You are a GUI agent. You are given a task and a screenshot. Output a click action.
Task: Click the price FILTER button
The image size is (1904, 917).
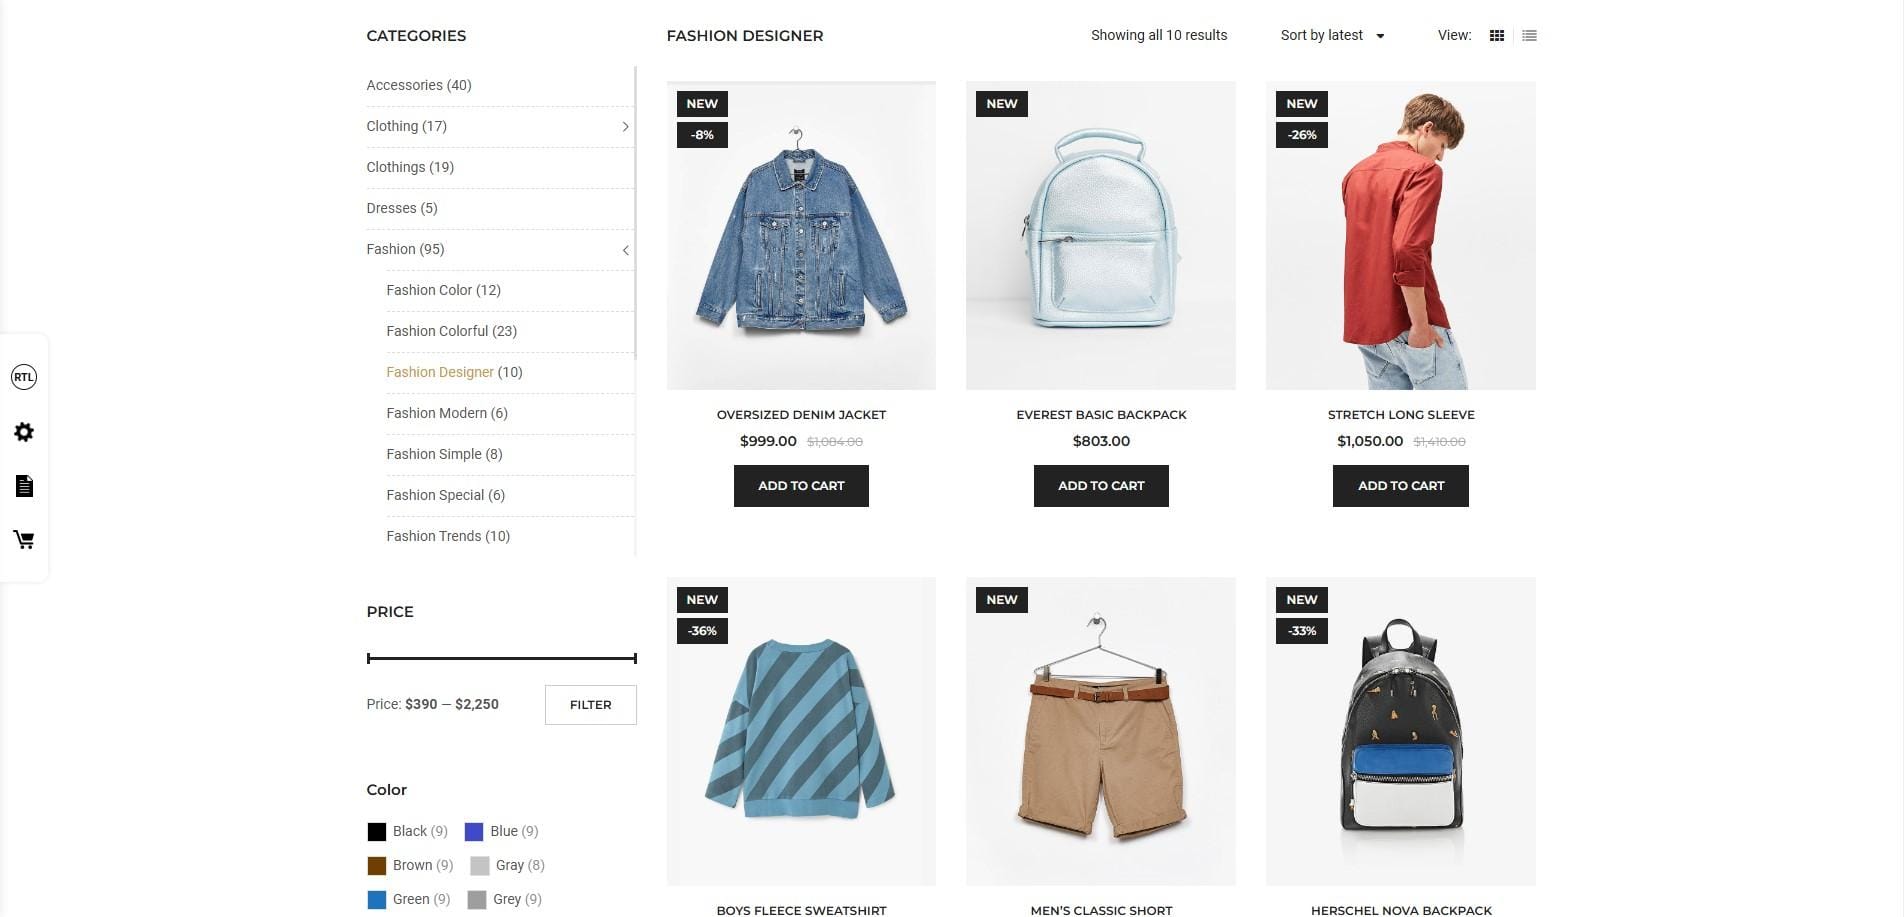(591, 705)
